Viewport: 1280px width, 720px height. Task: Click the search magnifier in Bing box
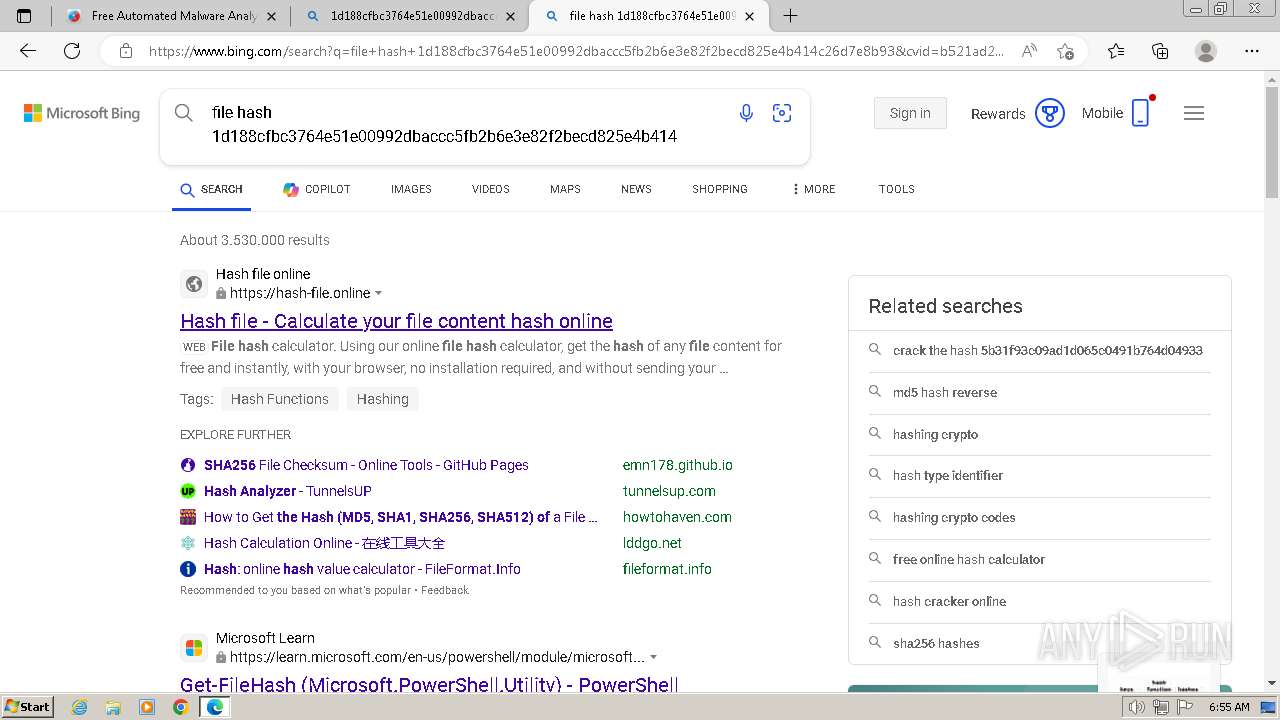[x=183, y=113]
